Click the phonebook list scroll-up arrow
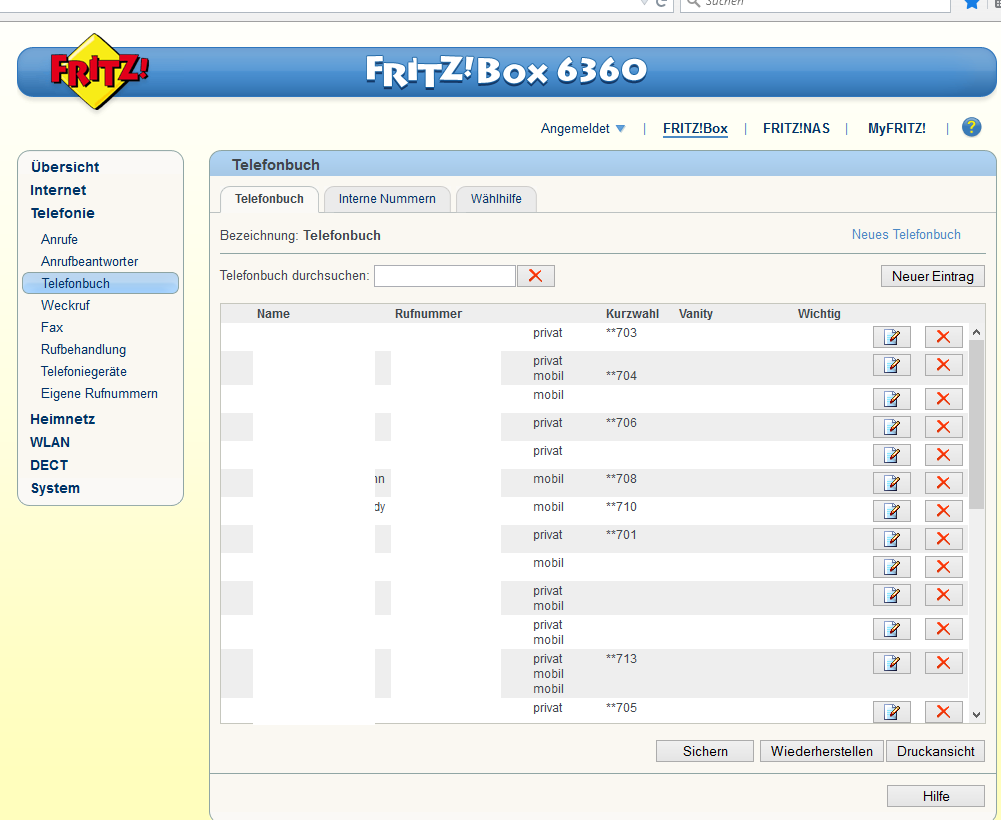Viewport: 1001px width, 820px height. [976, 331]
